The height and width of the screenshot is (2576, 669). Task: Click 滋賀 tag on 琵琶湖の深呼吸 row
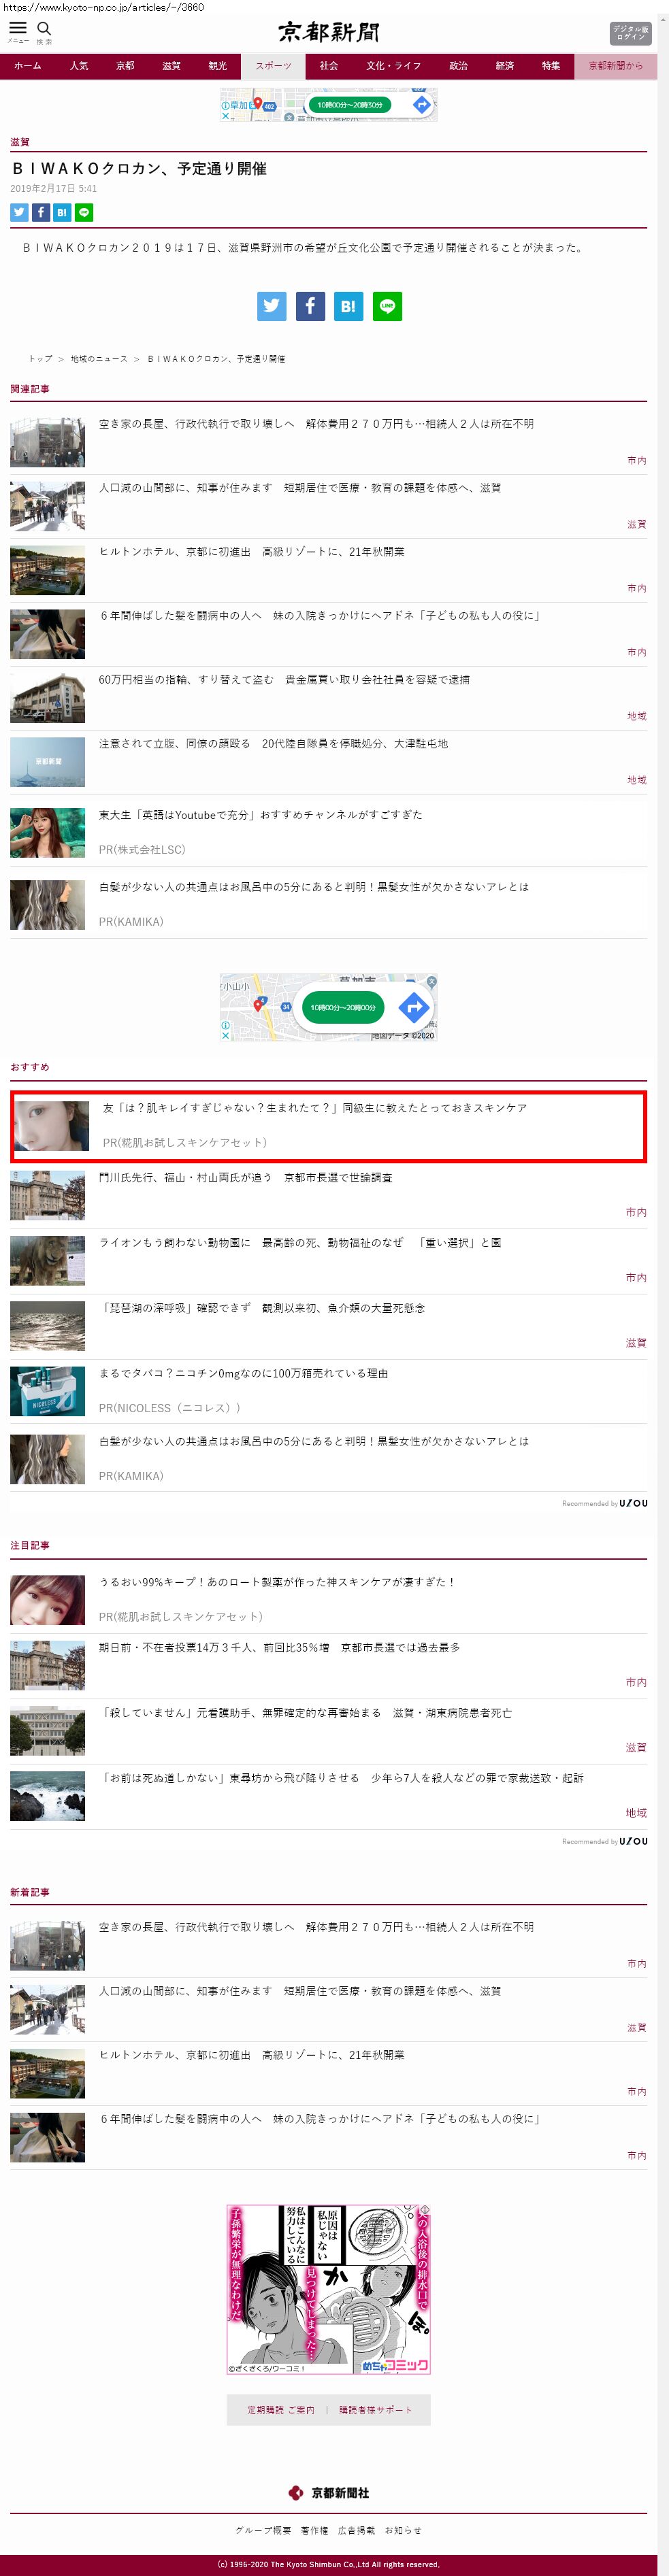[x=636, y=1343]
